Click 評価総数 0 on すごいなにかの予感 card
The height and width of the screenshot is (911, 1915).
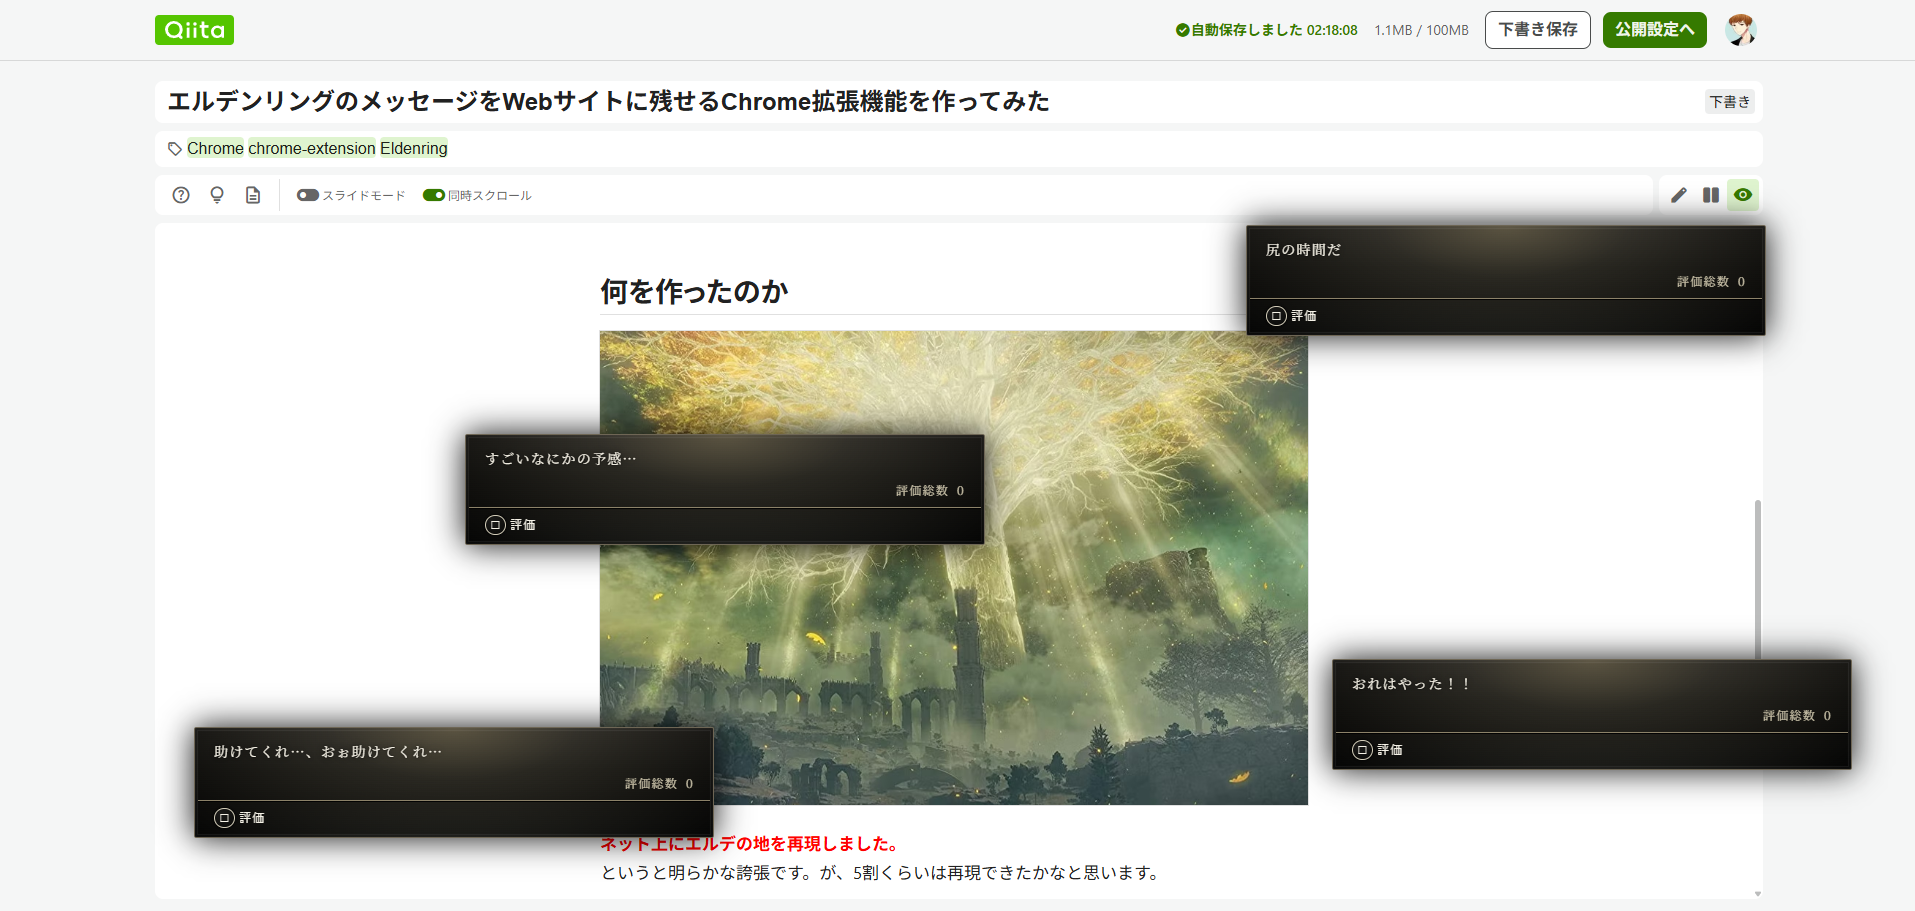click(x=930, y=491)
